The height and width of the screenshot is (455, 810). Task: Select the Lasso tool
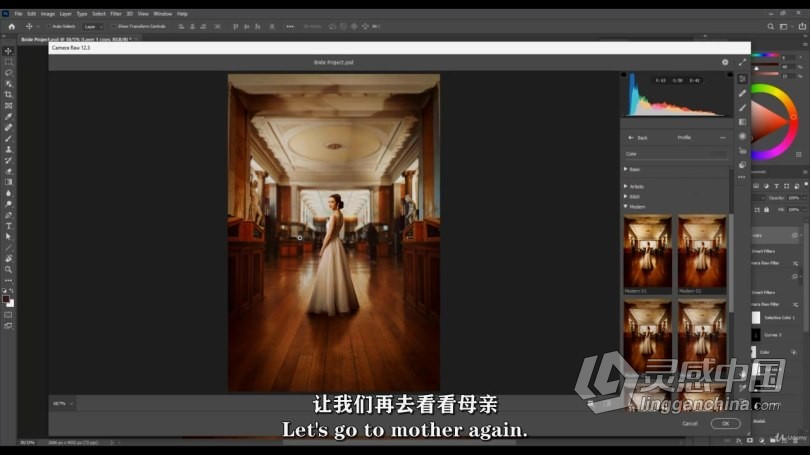point(8,73)
